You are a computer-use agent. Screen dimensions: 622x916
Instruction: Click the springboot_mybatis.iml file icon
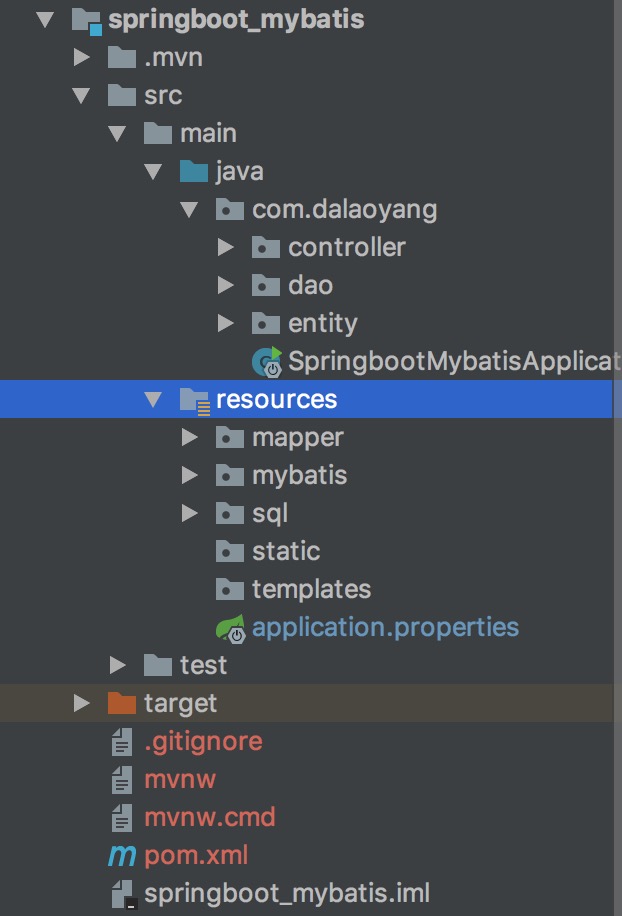pos(124,894)
